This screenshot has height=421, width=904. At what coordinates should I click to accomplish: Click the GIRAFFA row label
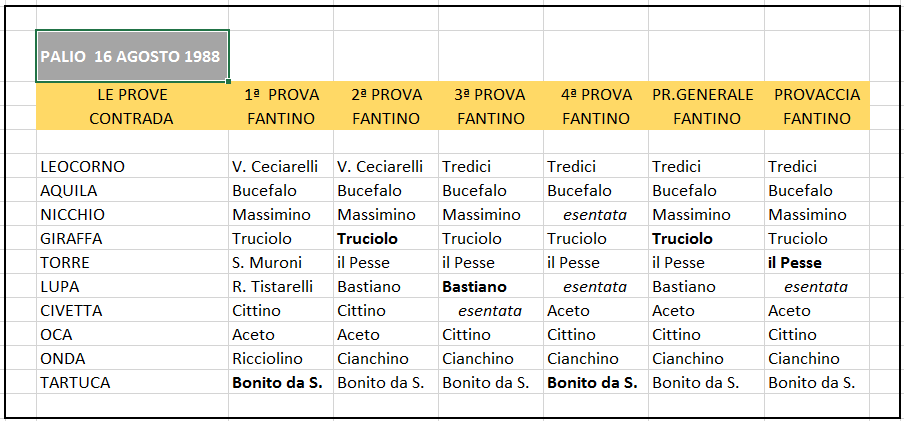tap(132, 239)
